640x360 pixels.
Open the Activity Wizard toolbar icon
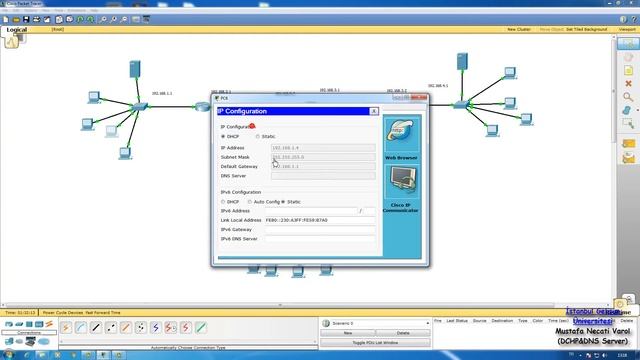coord(47,20)
